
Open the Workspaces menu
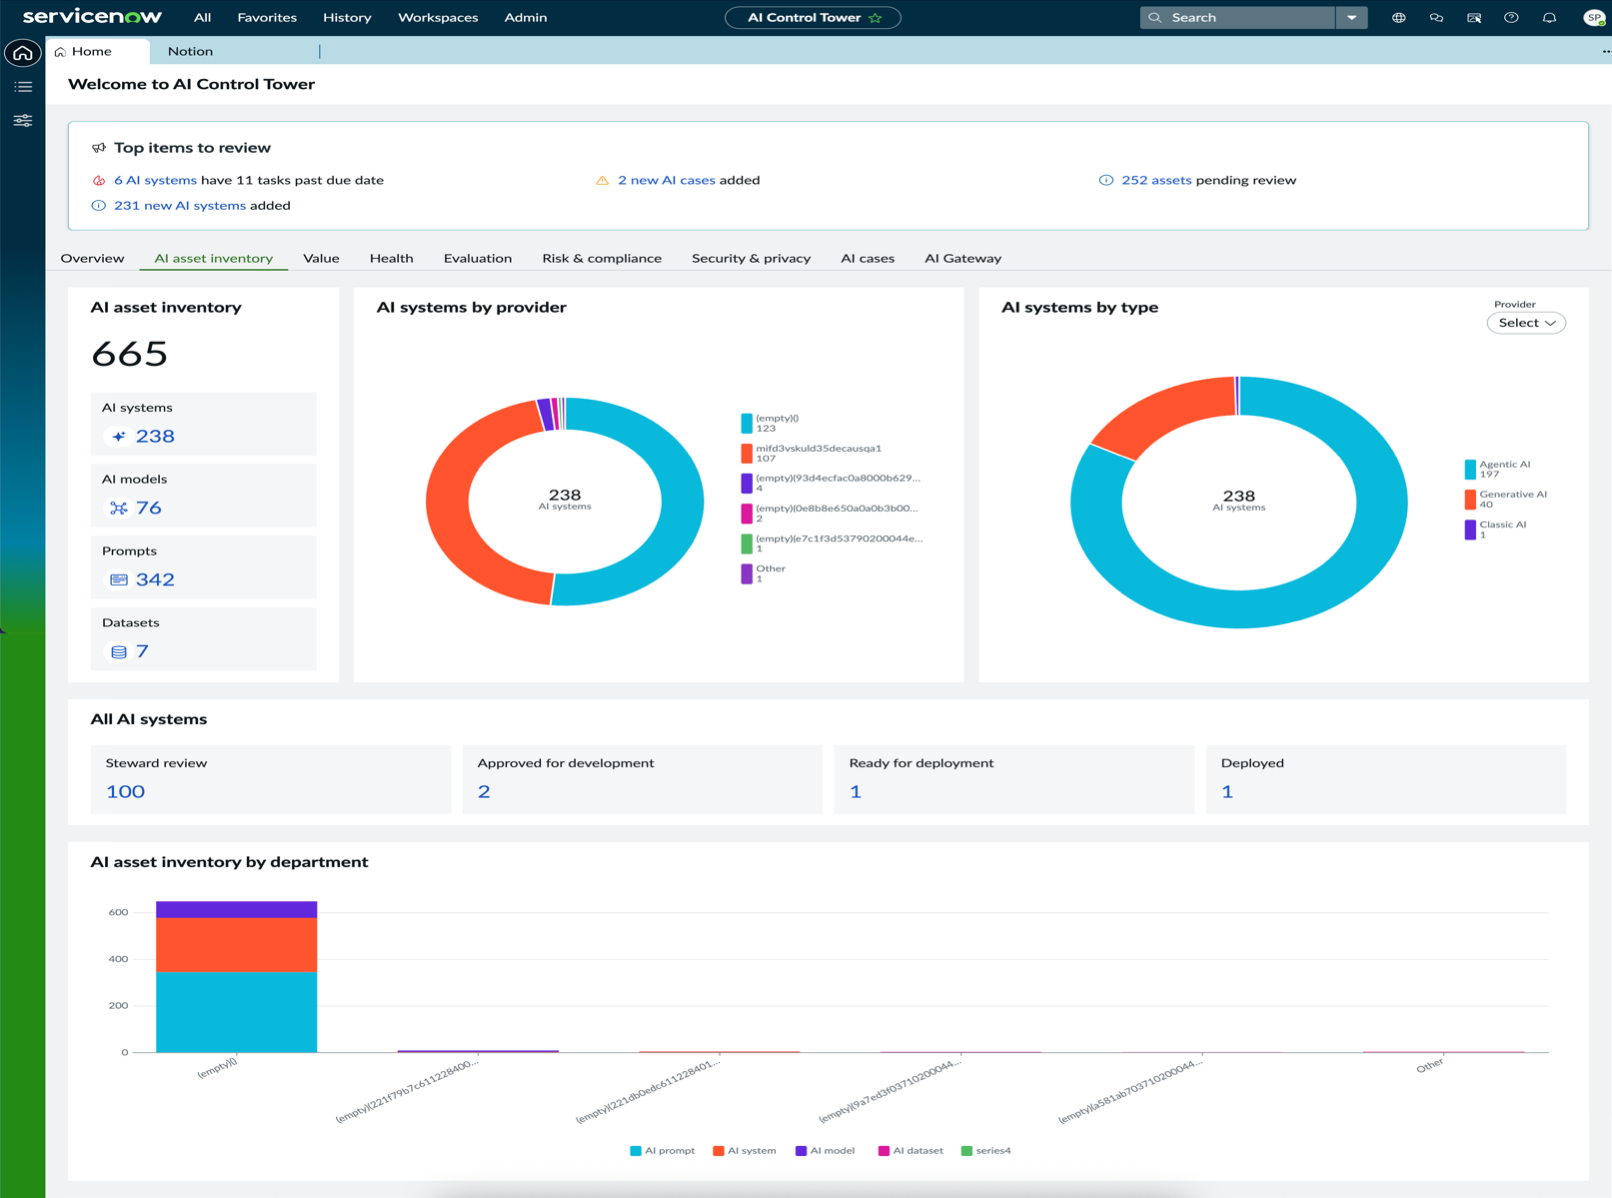pyautogui.click(x=438, y=18)
